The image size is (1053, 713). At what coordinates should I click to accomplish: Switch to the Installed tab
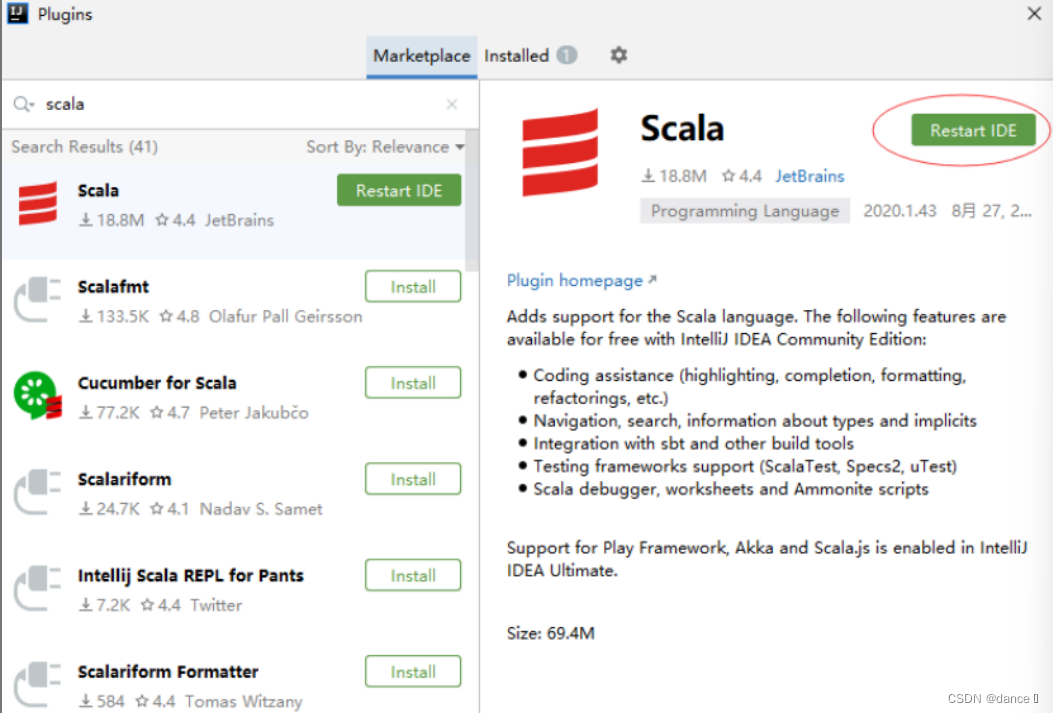coord(518,56)
